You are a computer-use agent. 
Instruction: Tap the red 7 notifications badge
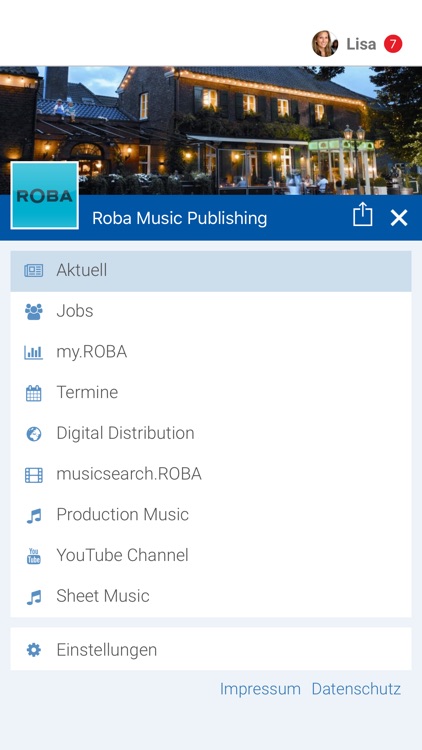(393, 44)
